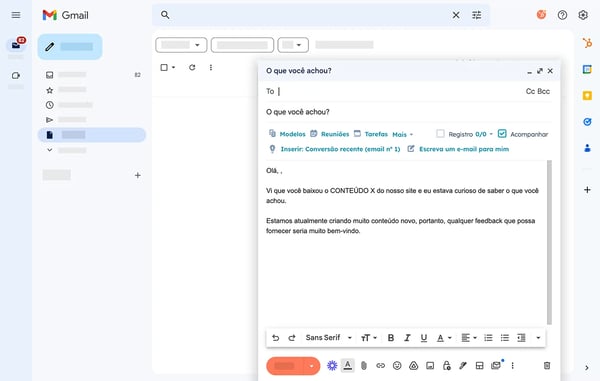Open HubSpot Reuniões meetings

[x=329, y=134]
